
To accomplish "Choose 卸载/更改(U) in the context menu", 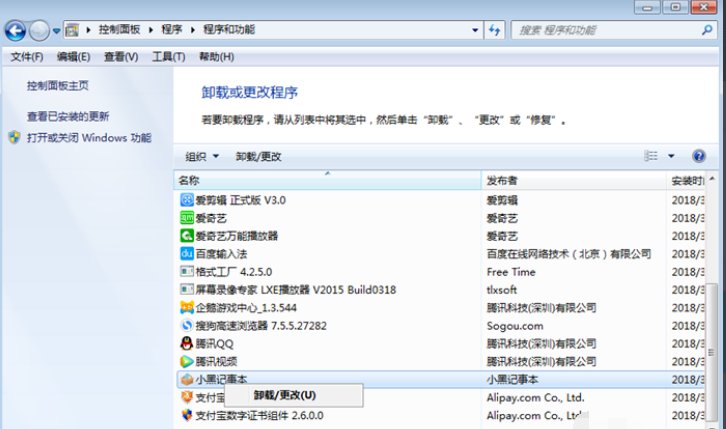I will tap(294, 396).
